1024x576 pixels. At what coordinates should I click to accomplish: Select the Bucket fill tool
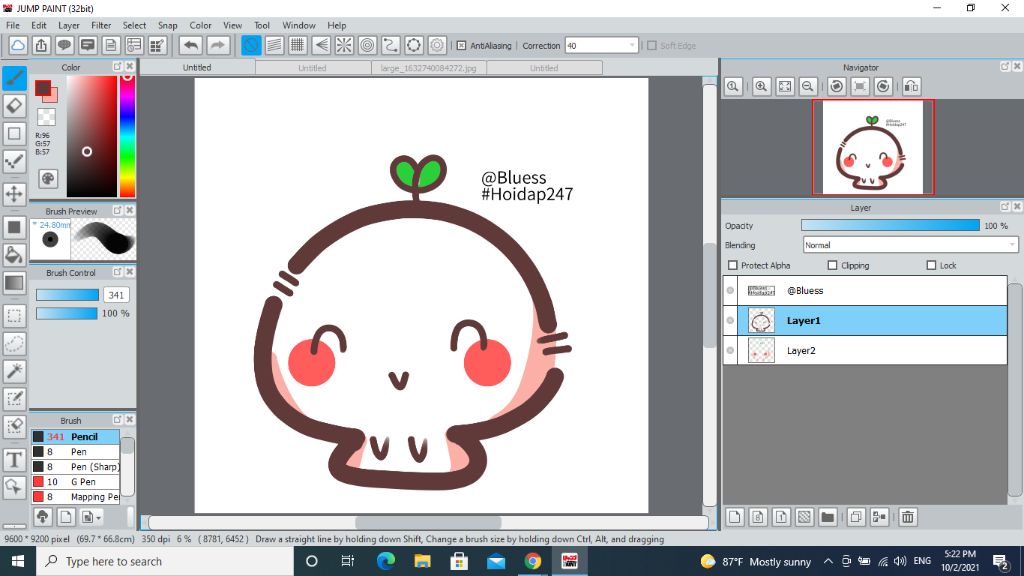pyautogui.click(x=14, y=255)
